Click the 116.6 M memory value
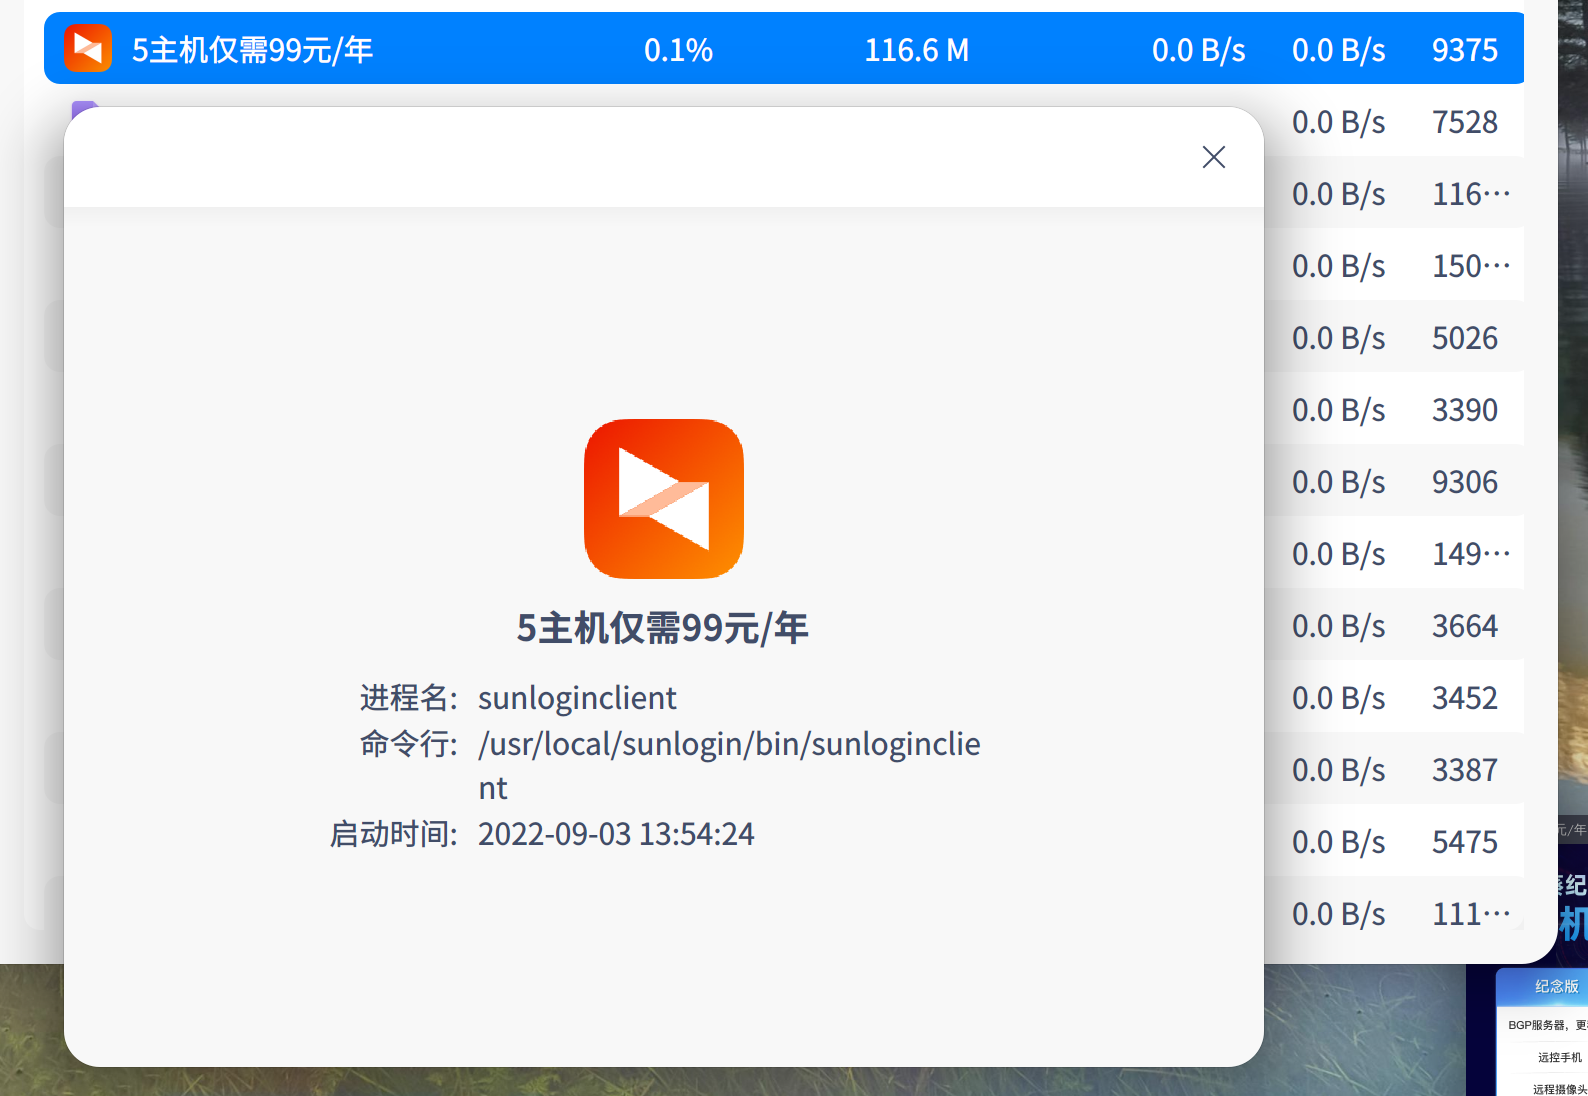The height and width of the screenshot is (1096, 1588). (x=917, y=49)
